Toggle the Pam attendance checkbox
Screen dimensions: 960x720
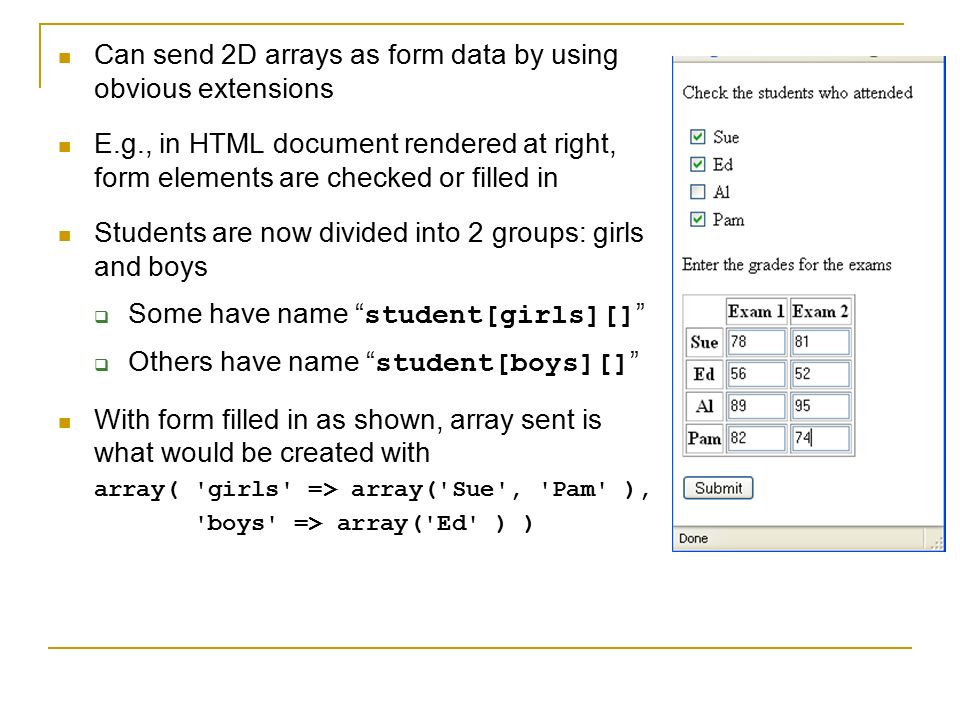697,219
